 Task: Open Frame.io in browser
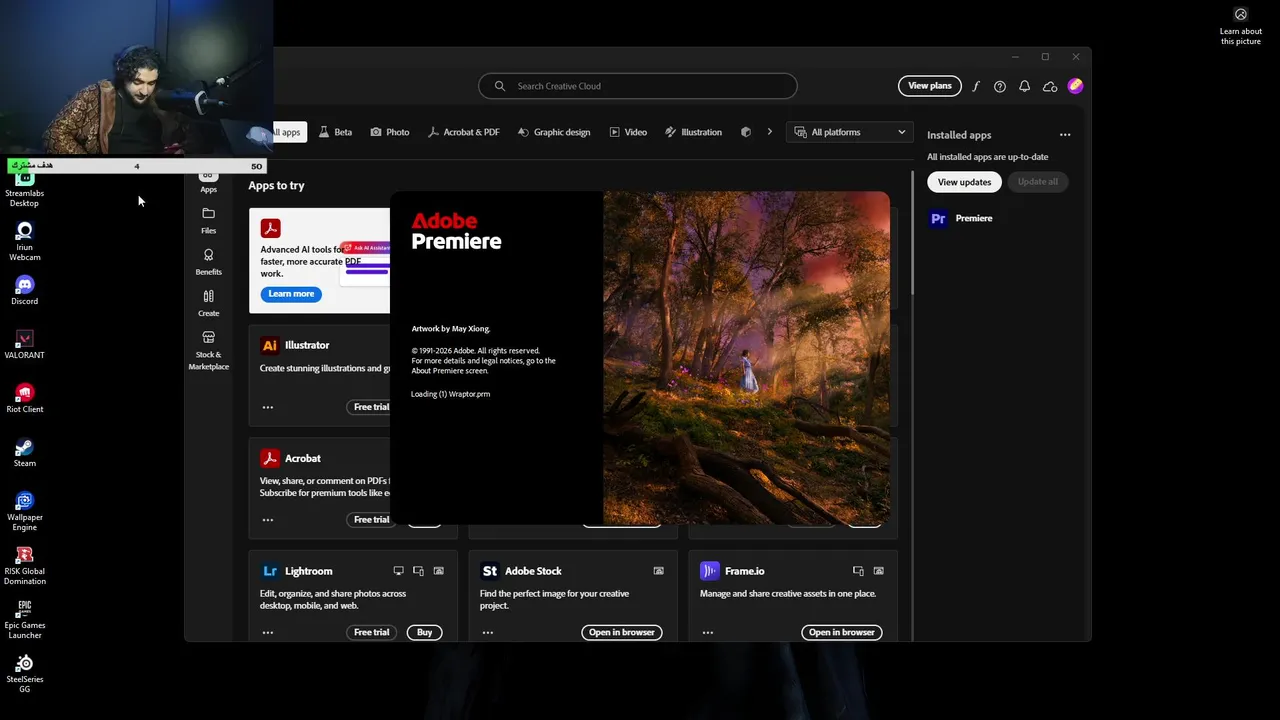coord(842,632)
